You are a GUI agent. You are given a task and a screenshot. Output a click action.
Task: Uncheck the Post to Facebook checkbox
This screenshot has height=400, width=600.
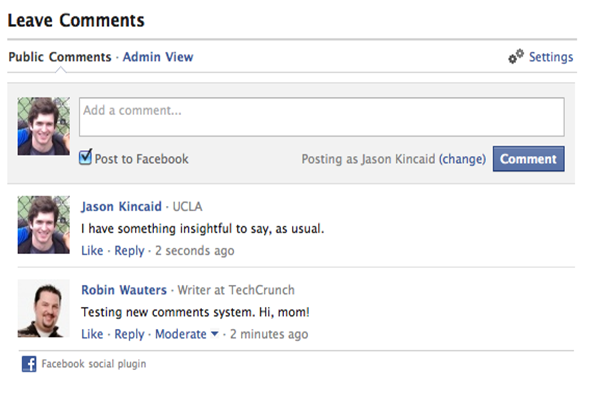[85, 157]
